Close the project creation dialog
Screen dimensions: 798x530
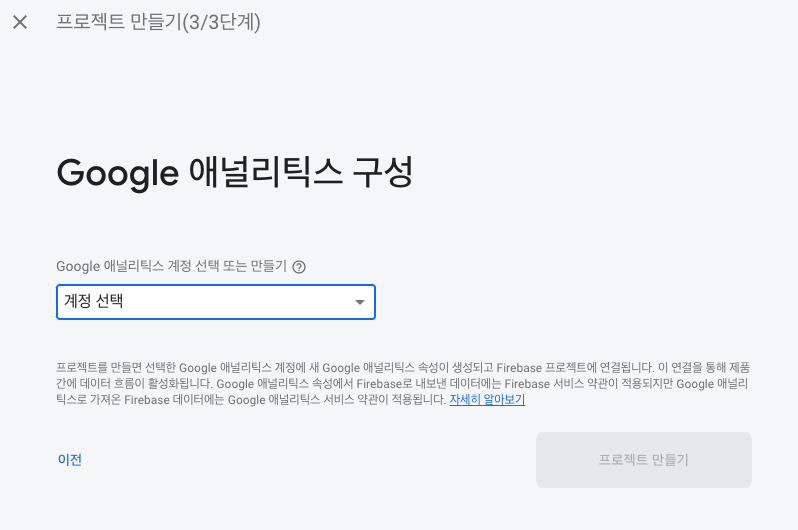point(20,22)
